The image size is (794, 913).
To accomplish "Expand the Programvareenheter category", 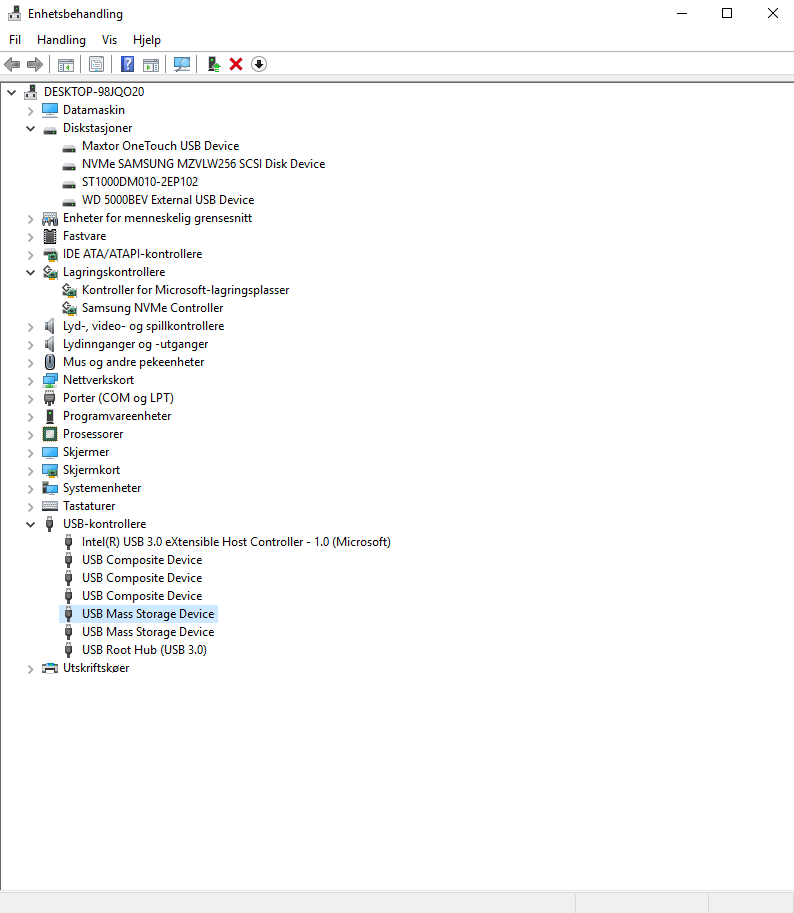I will point(30,416).
